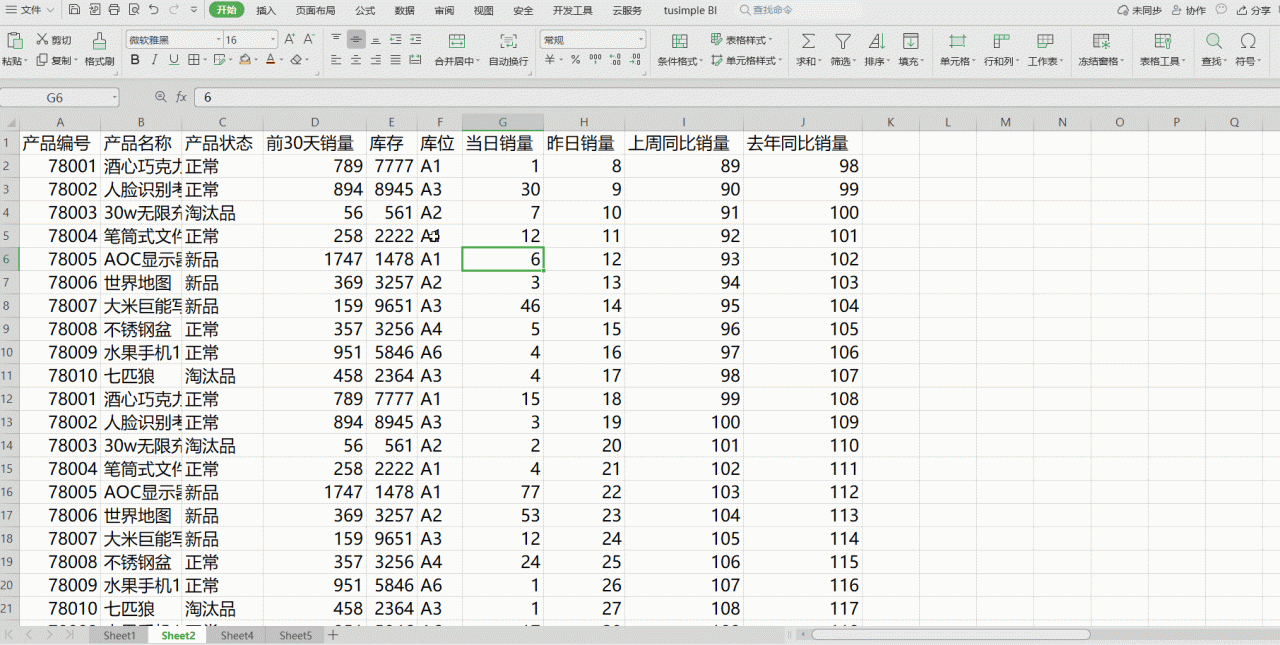Toggle bold formatting (B)

(x=134, y=60)
